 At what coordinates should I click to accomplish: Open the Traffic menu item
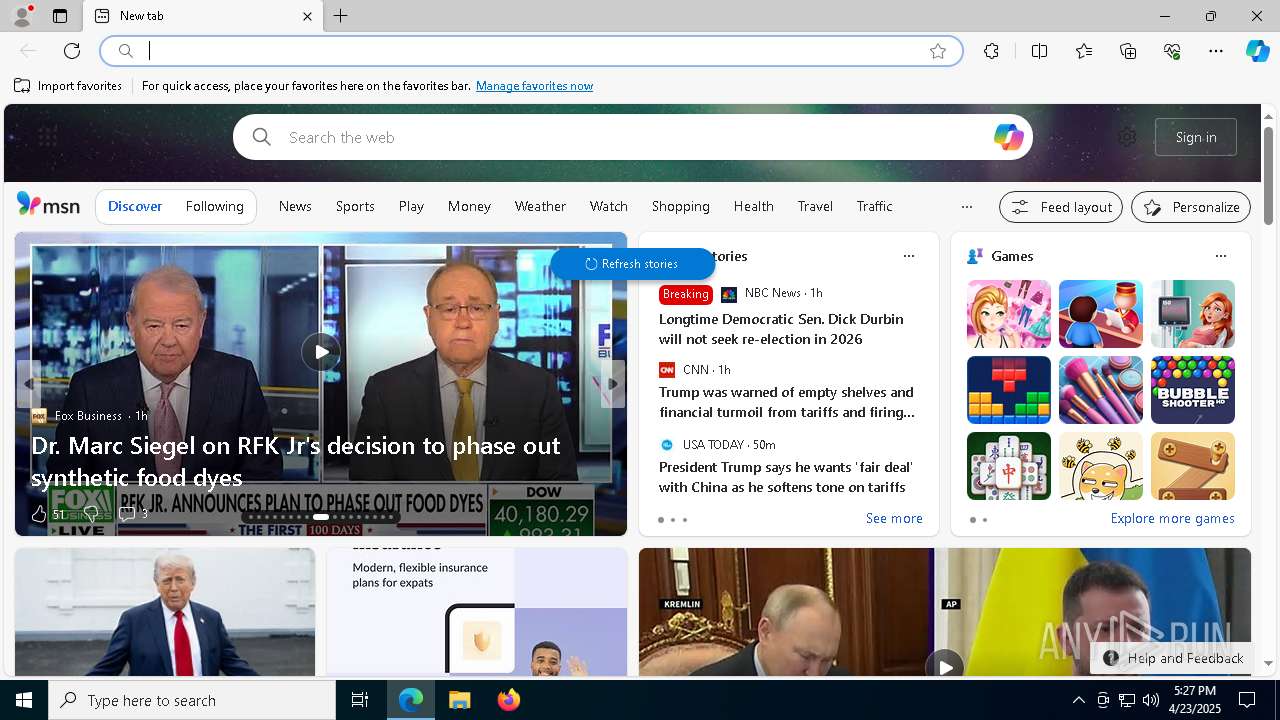874,206
